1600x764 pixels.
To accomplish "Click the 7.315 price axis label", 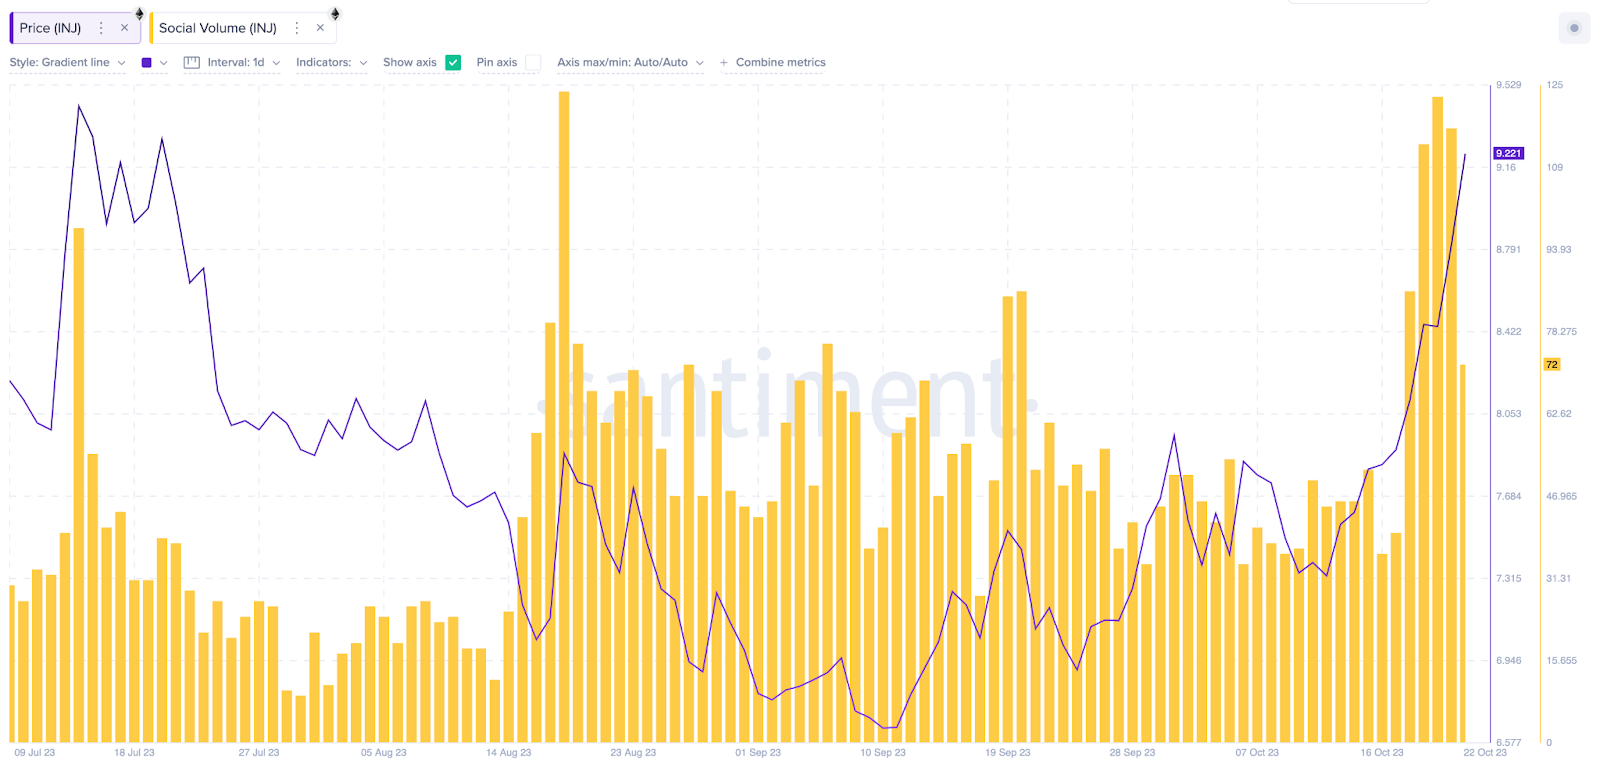I will [x=1508, y=578].
